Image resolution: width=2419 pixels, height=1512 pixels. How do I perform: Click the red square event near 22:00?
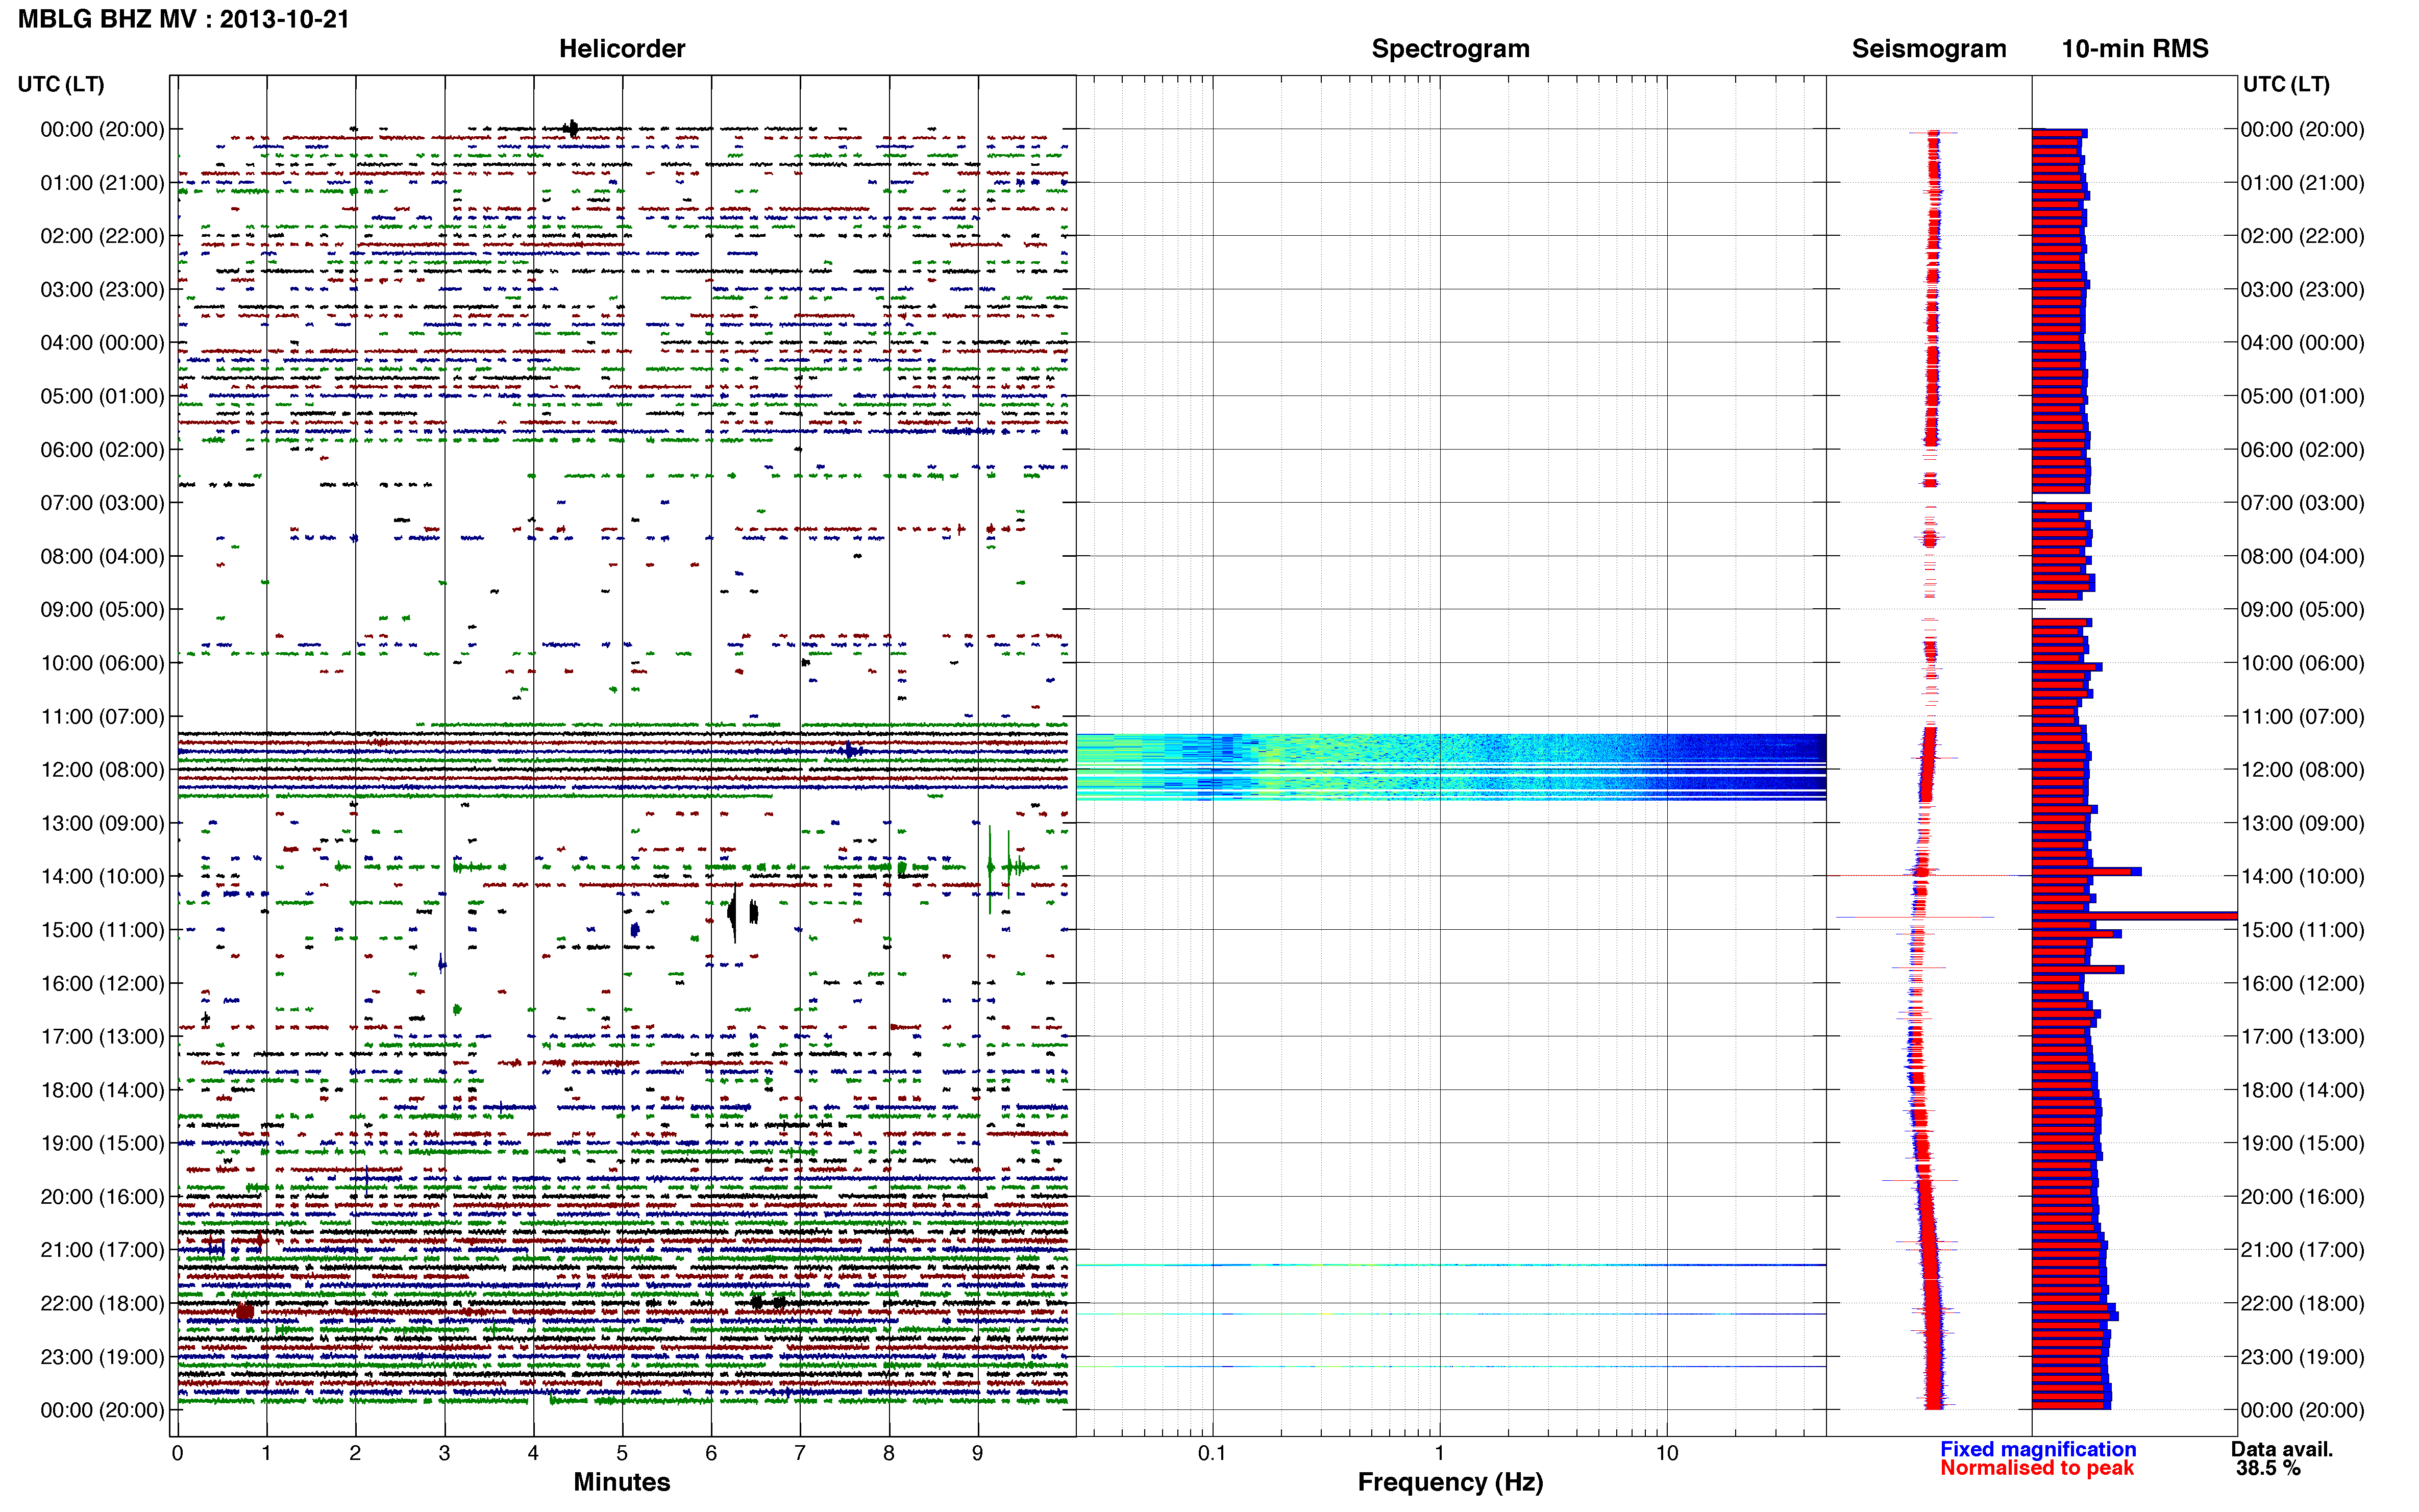[244, 1311]
